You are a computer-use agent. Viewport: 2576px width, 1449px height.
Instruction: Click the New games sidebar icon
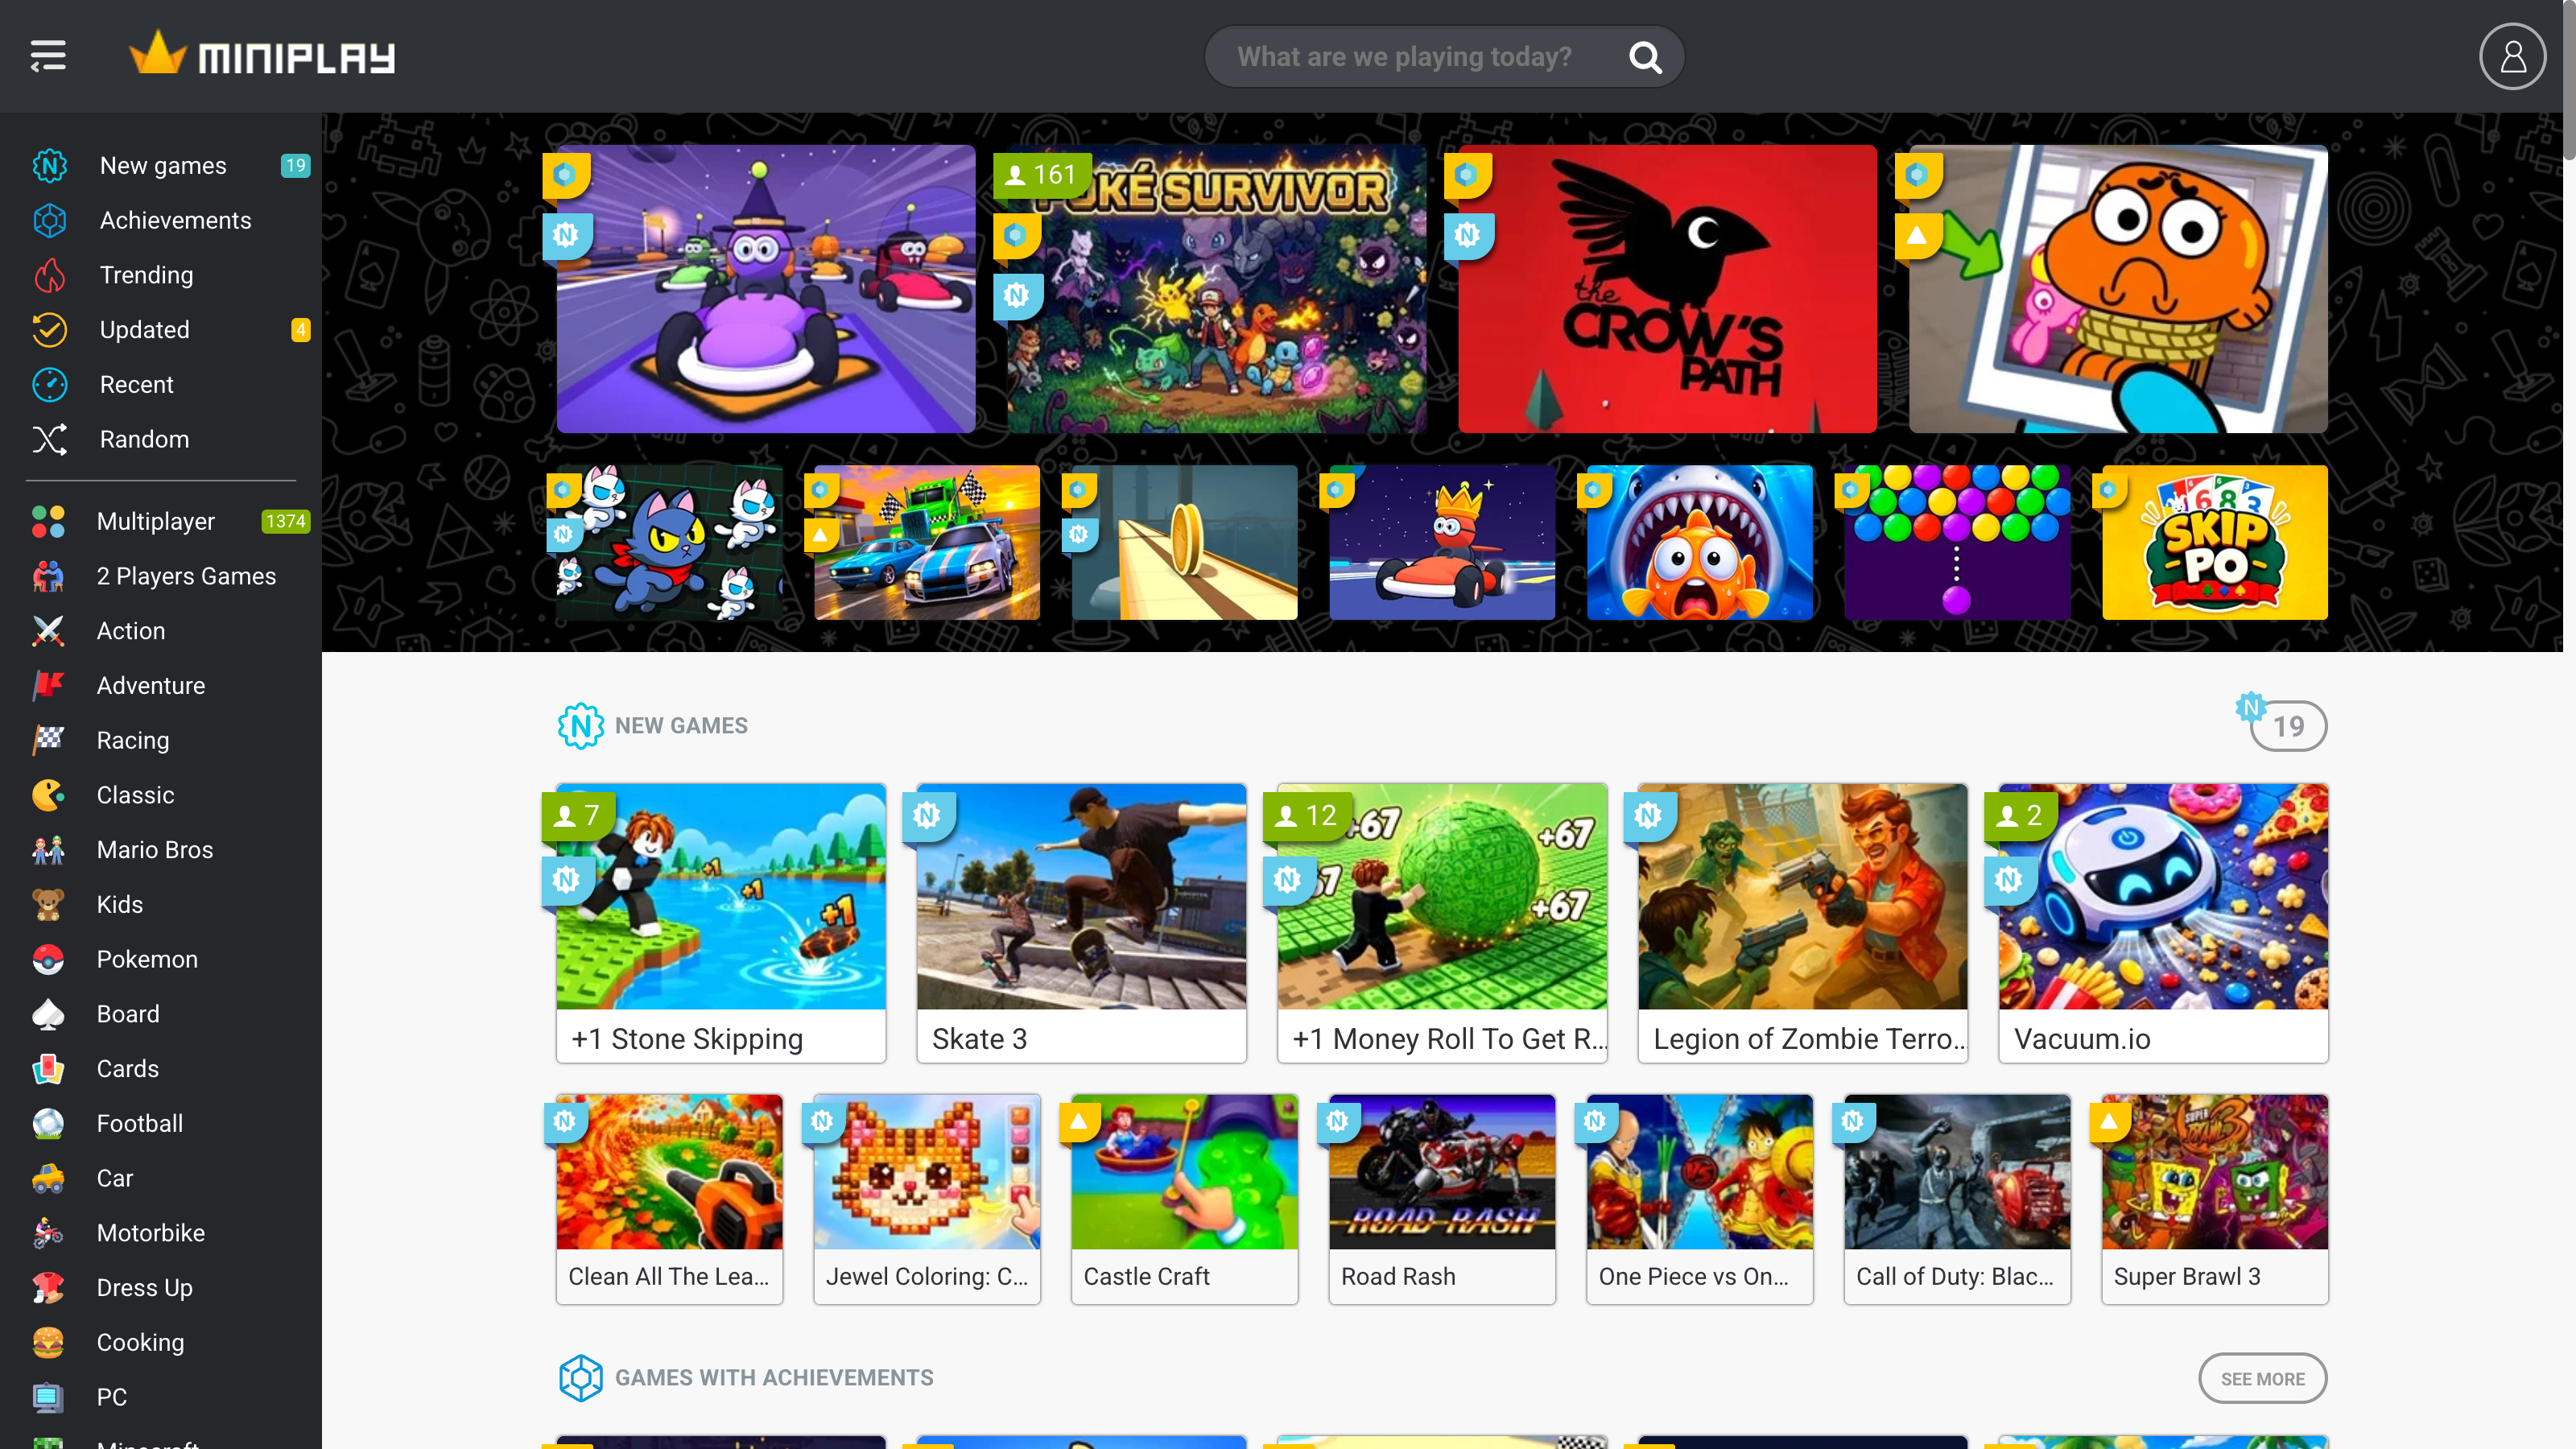tap(49, 165)
